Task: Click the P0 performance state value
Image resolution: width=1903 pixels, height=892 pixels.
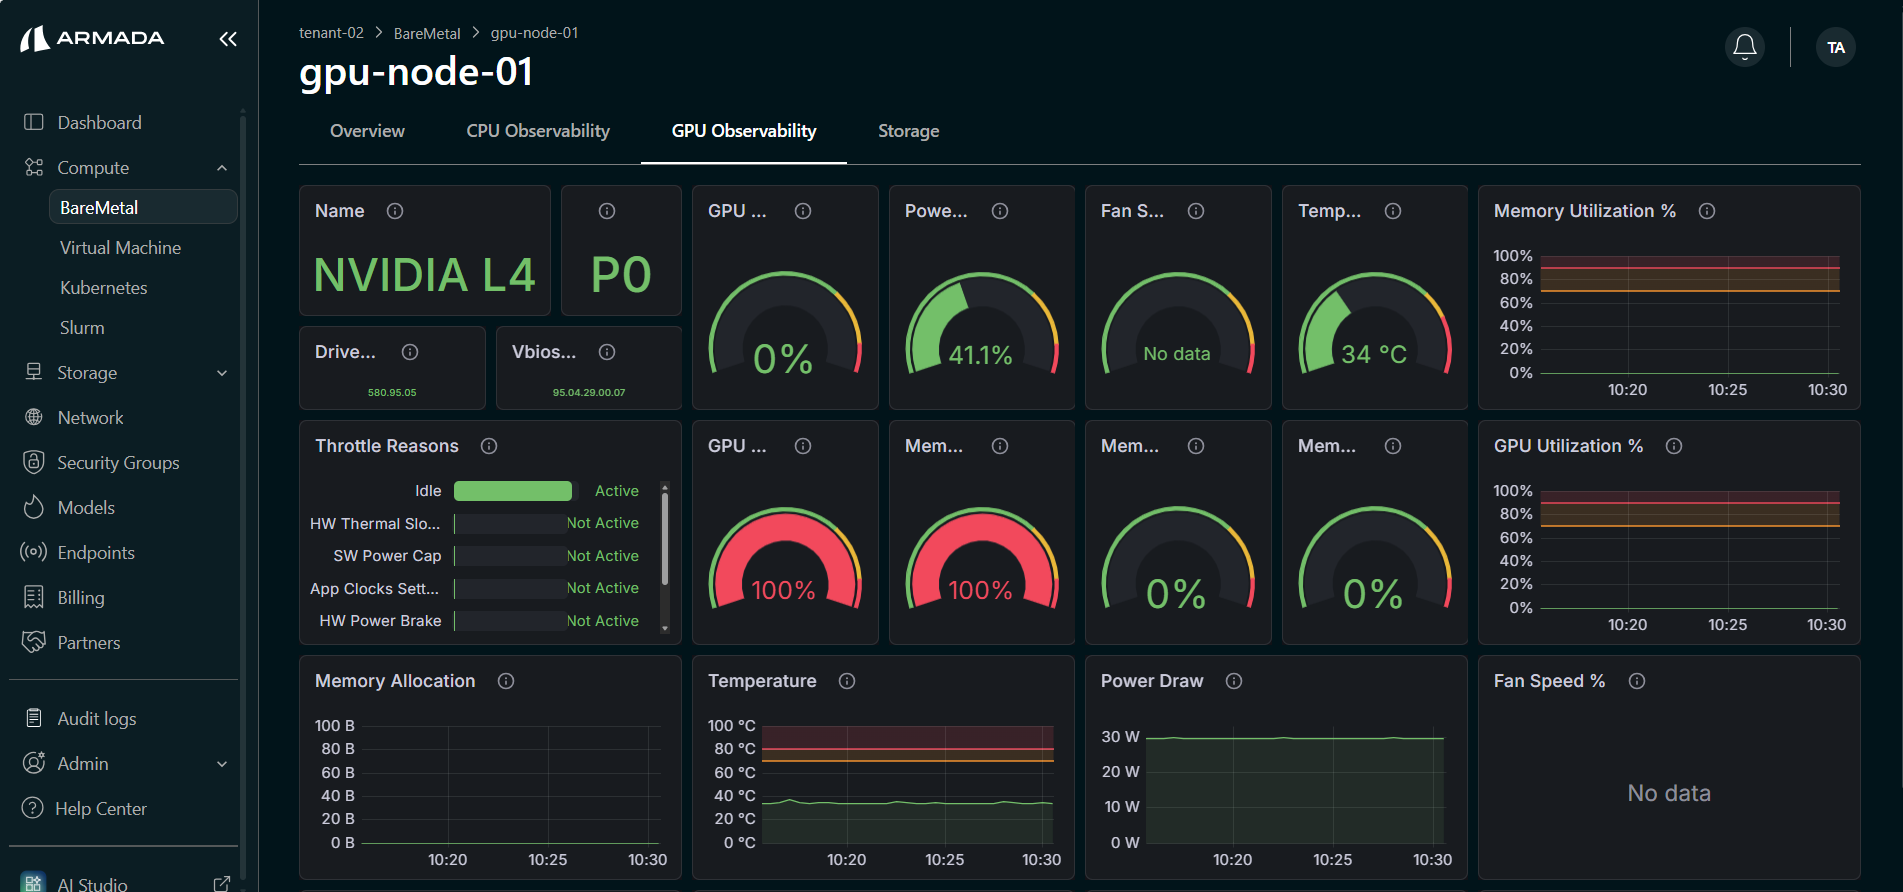Action: (621, 274)
